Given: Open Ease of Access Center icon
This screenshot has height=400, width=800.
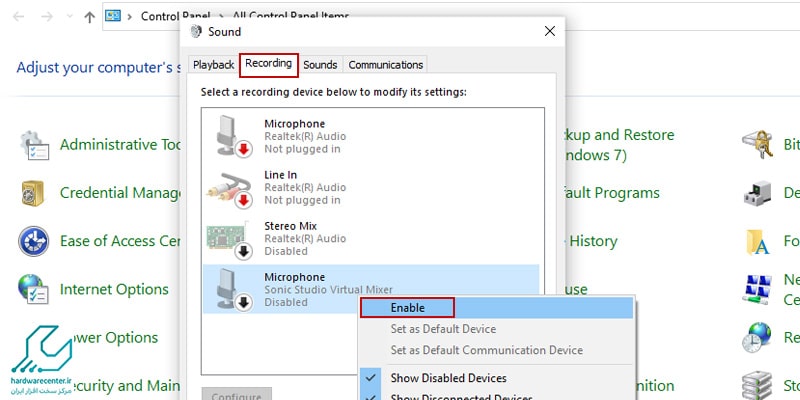Looking at the screenshot, I should (x=34, y=241).
